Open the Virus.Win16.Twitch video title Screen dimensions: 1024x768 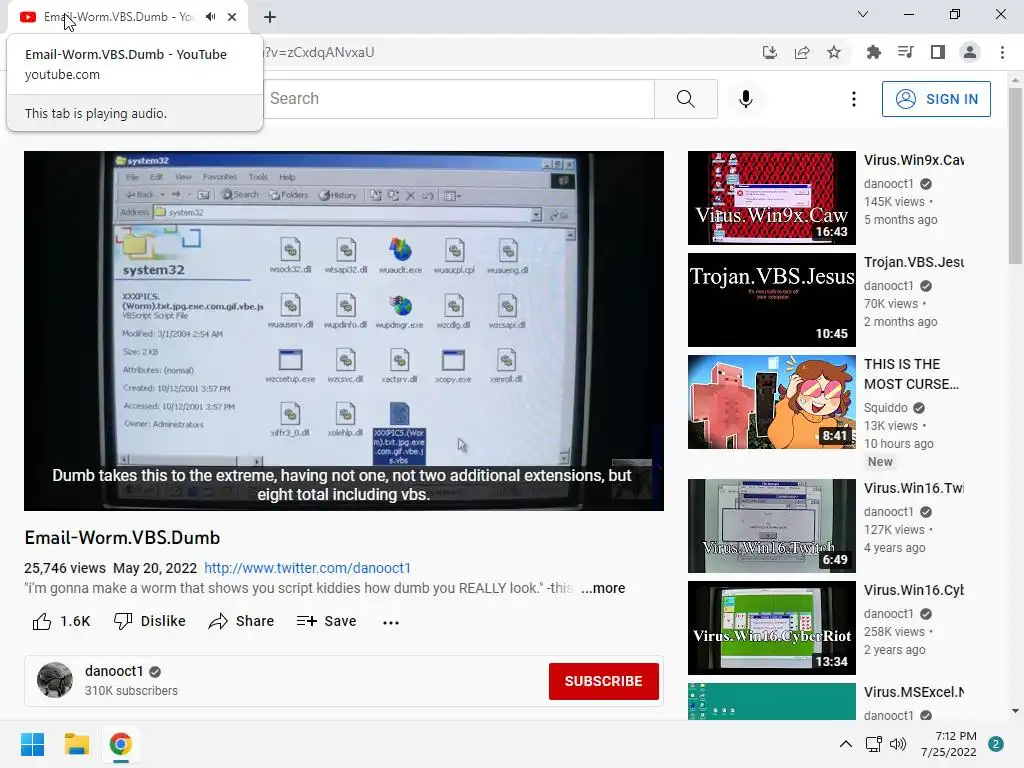coord(914,488)
